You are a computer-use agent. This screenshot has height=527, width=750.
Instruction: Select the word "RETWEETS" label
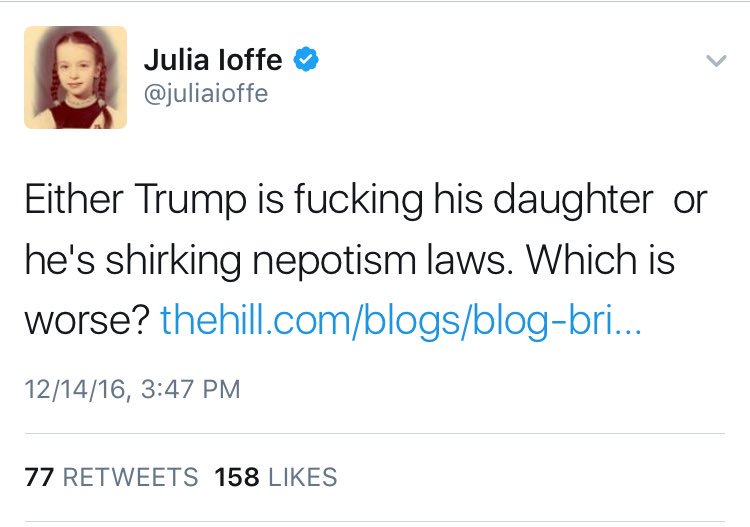130,477
